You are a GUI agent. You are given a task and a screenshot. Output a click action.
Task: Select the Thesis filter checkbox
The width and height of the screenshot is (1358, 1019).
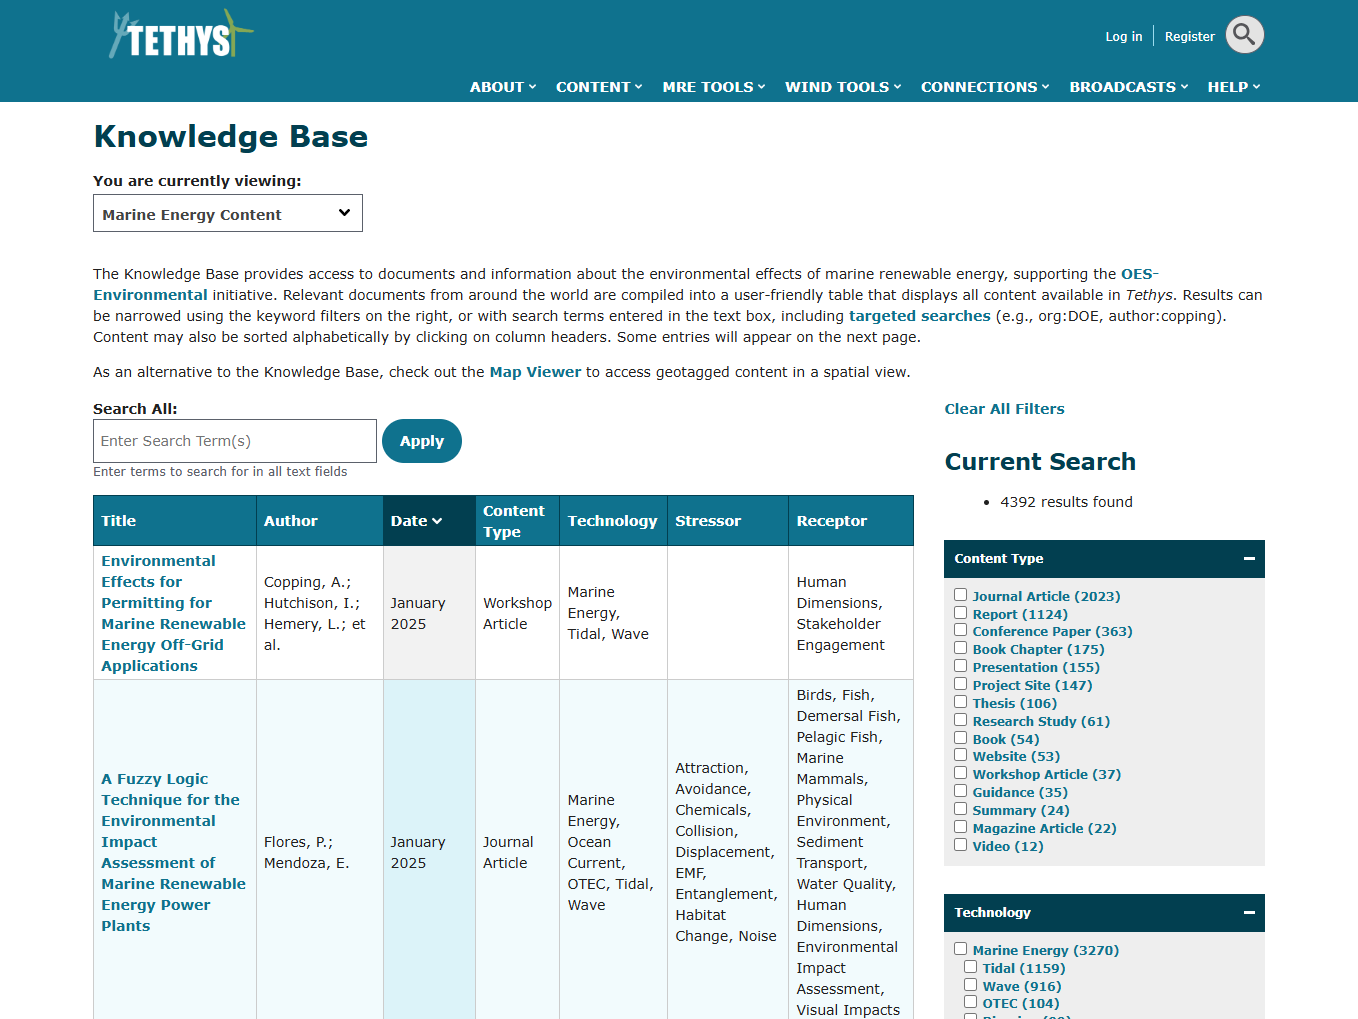click(x=960, y=702)
